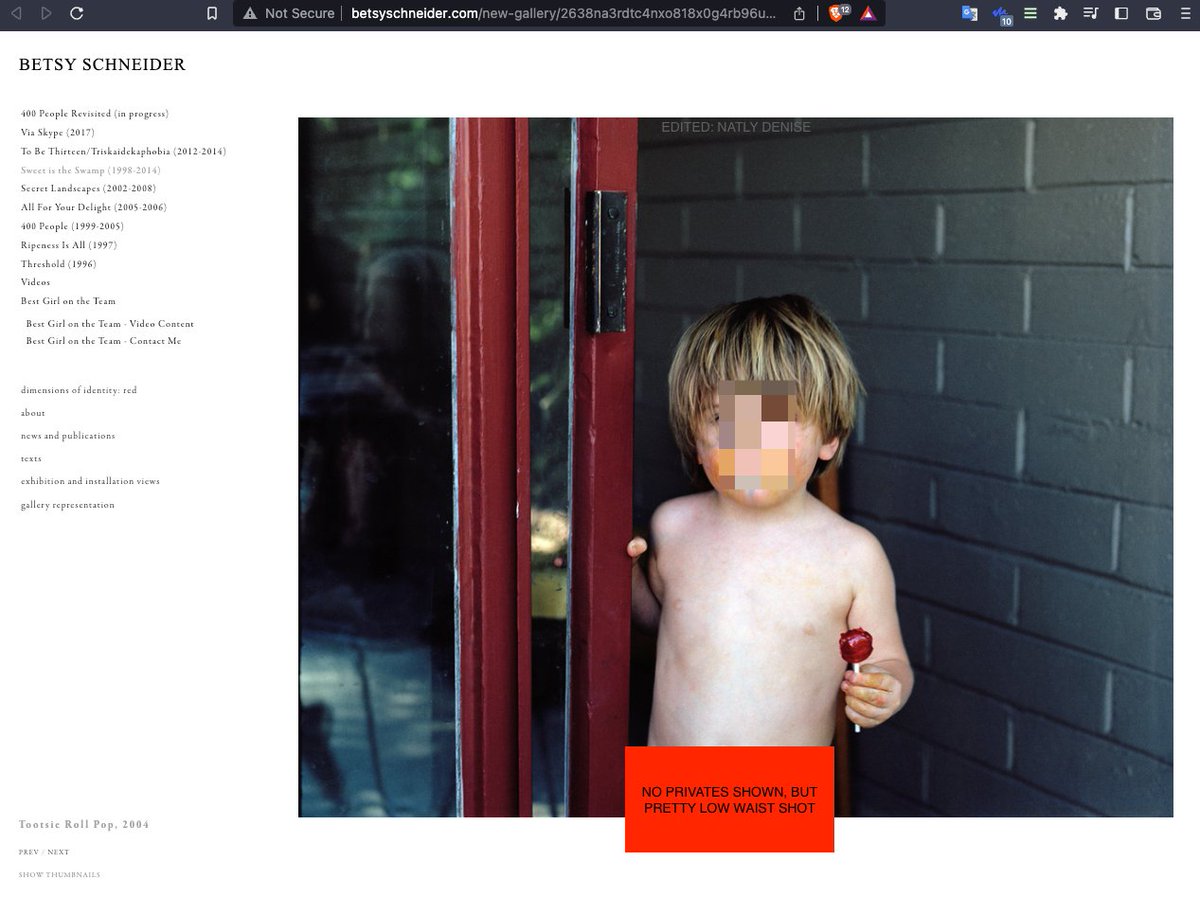1200x897 pixels.
Task: Click the browser back arrow
Action: [16, 14]
